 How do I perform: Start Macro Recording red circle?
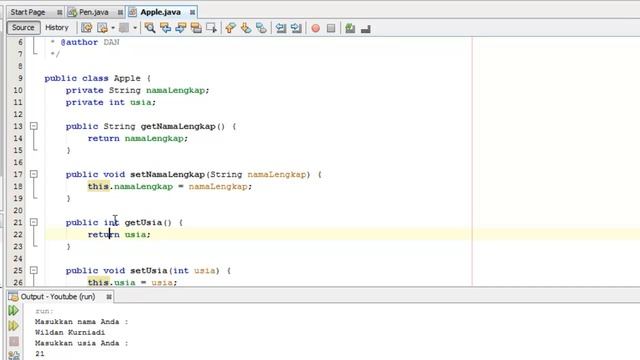pyautogui.click(x=316, y=28)
